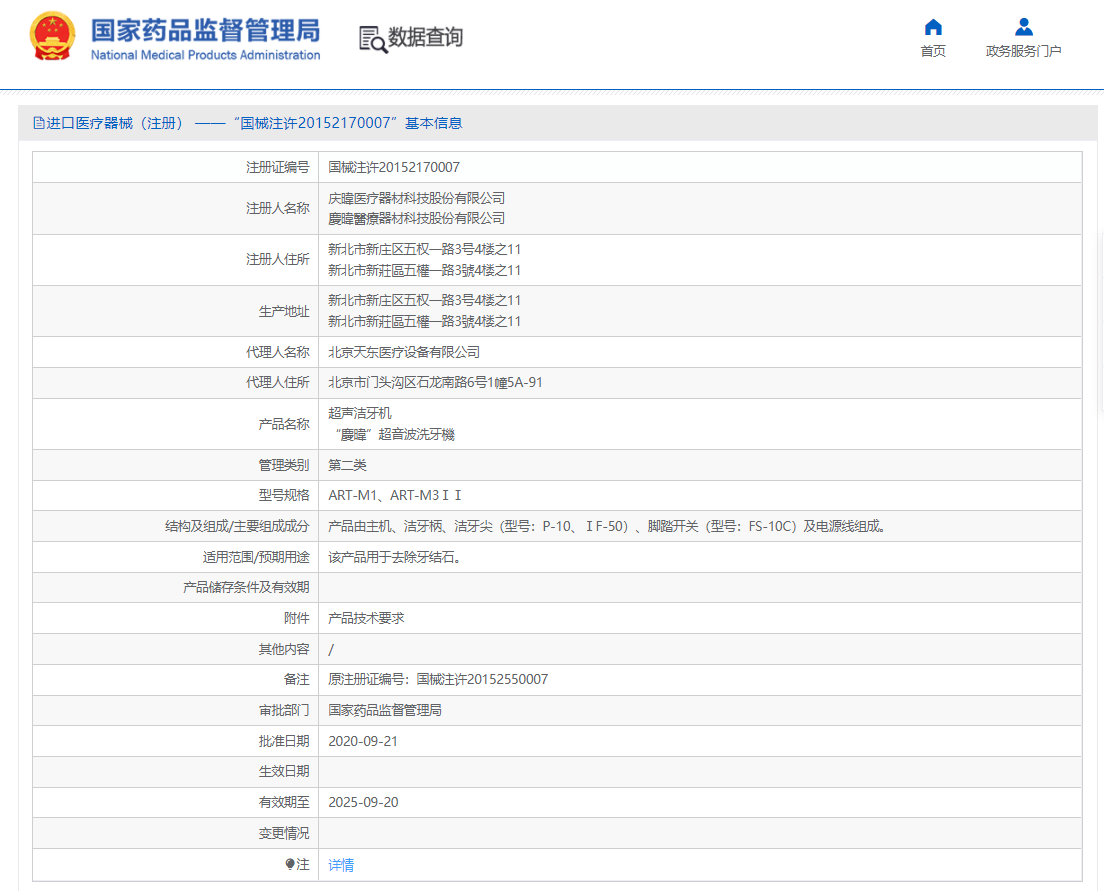Open the 首页 home icon

click(x=933, y=27)
